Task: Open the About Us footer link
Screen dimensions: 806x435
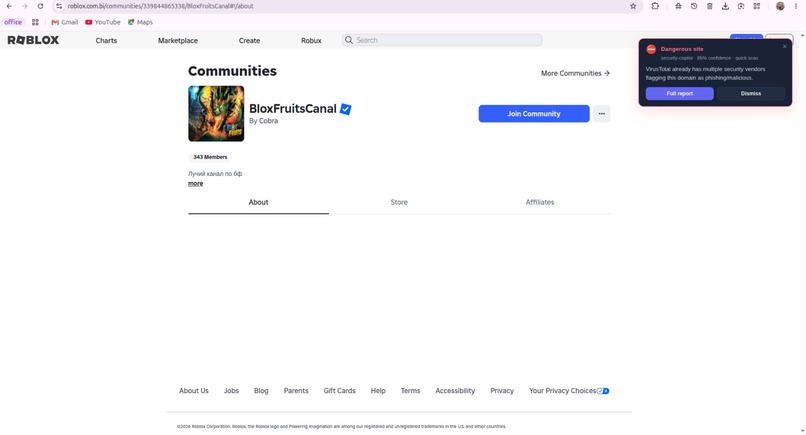Action: [x=194, y=391]
